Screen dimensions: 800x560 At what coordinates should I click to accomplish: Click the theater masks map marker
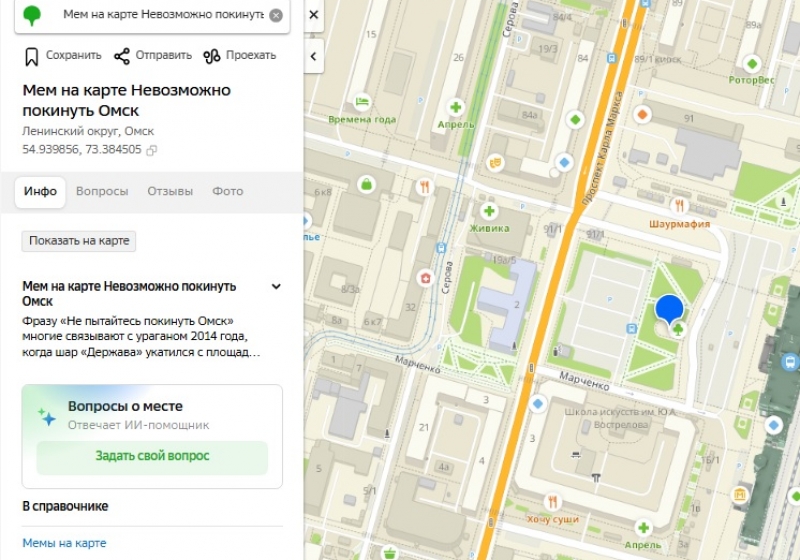point(494,162)
